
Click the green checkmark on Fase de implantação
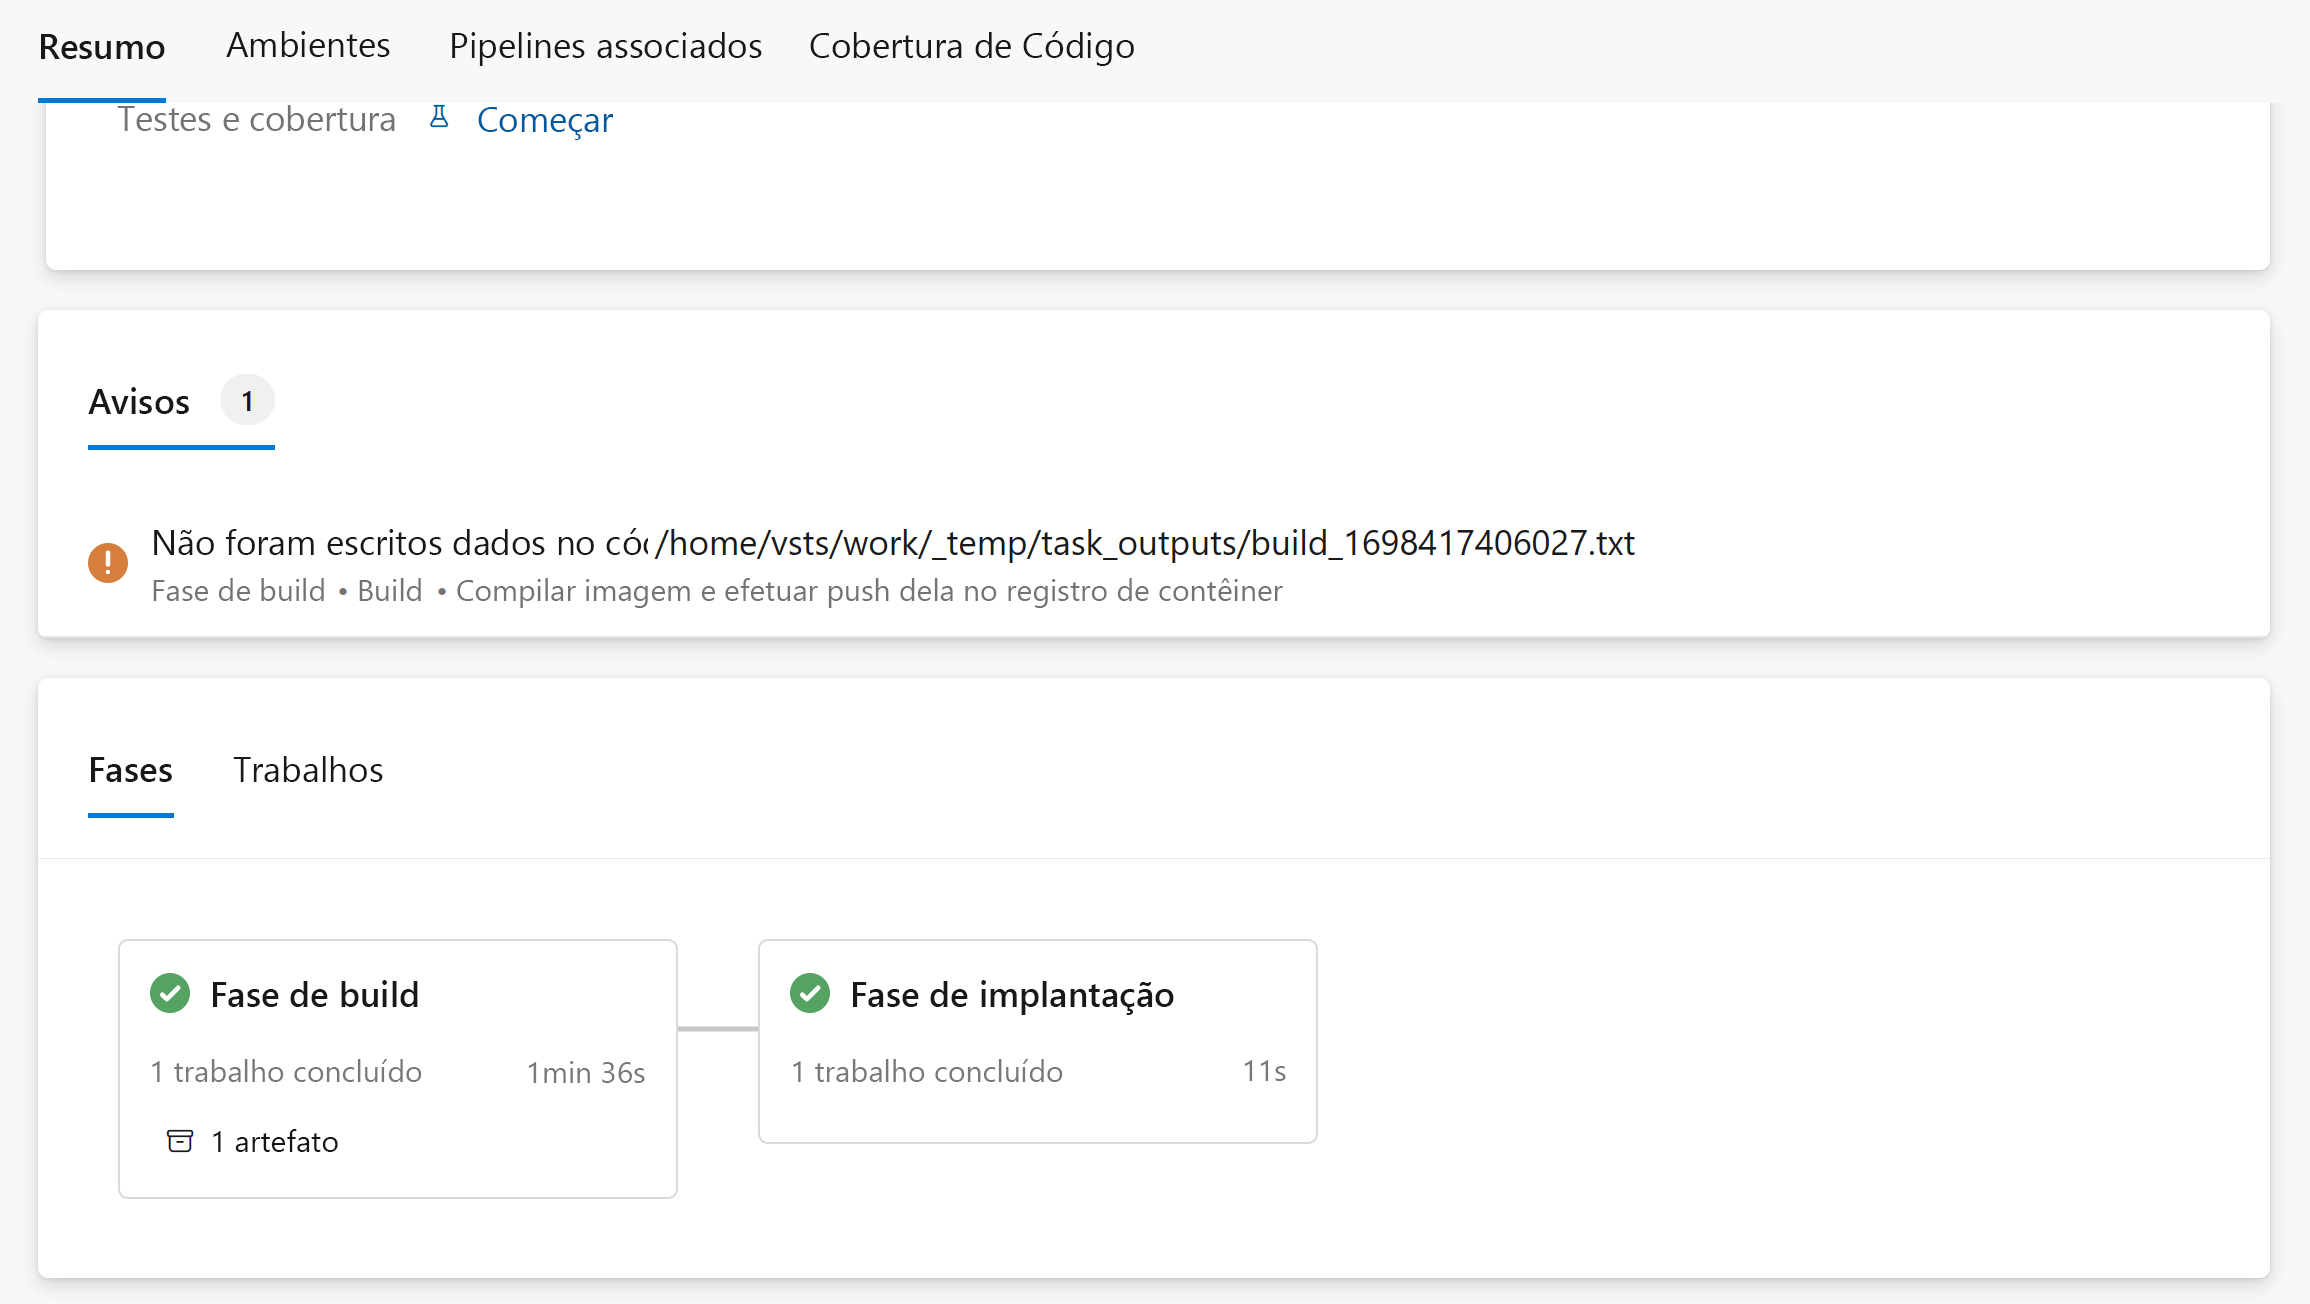[810, 993]
